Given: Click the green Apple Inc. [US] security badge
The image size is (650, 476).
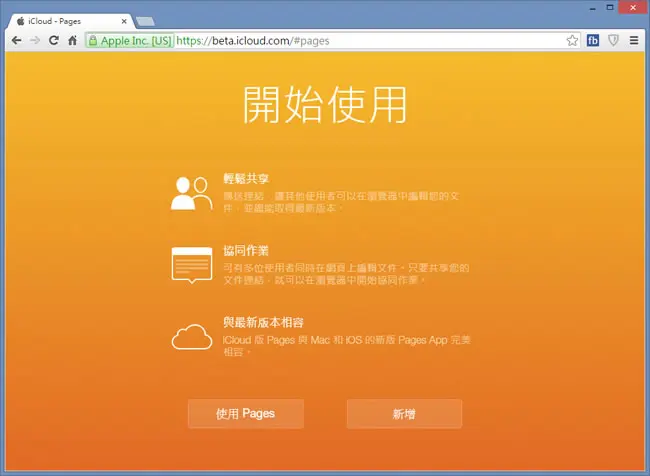Looking at the screenshot, I should [x=129, y=41].
